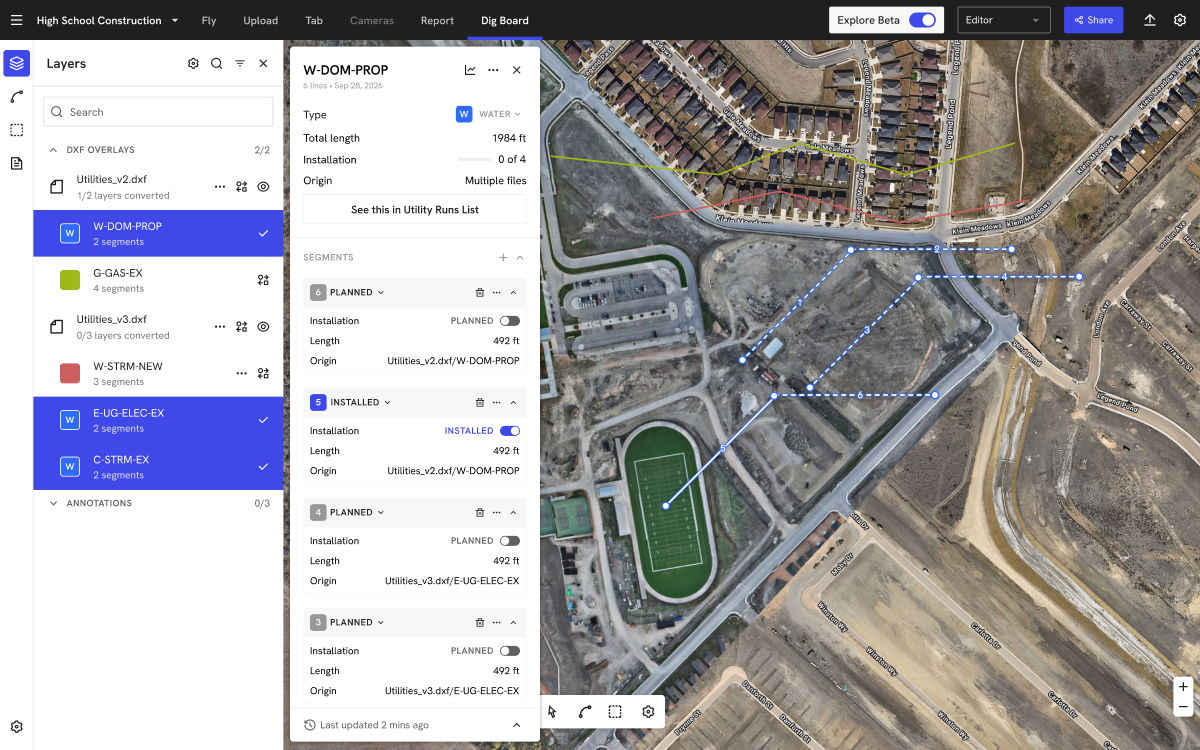Toggle installation switch for segment 4

pos(510,541)
